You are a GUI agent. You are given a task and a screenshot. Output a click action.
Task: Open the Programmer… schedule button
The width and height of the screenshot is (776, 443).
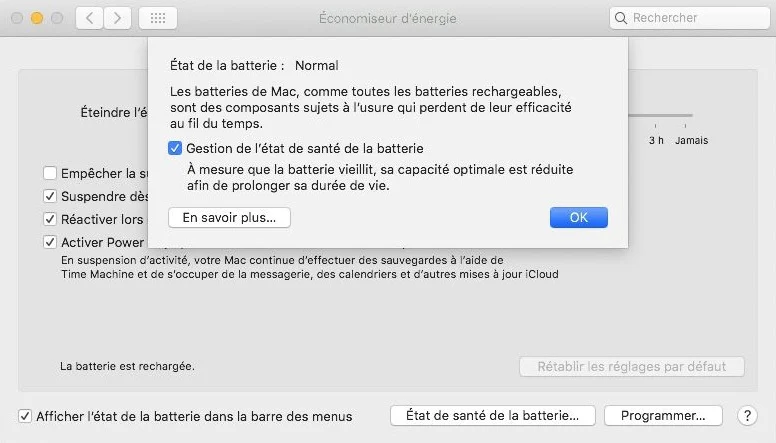click(x=663, y=416)
